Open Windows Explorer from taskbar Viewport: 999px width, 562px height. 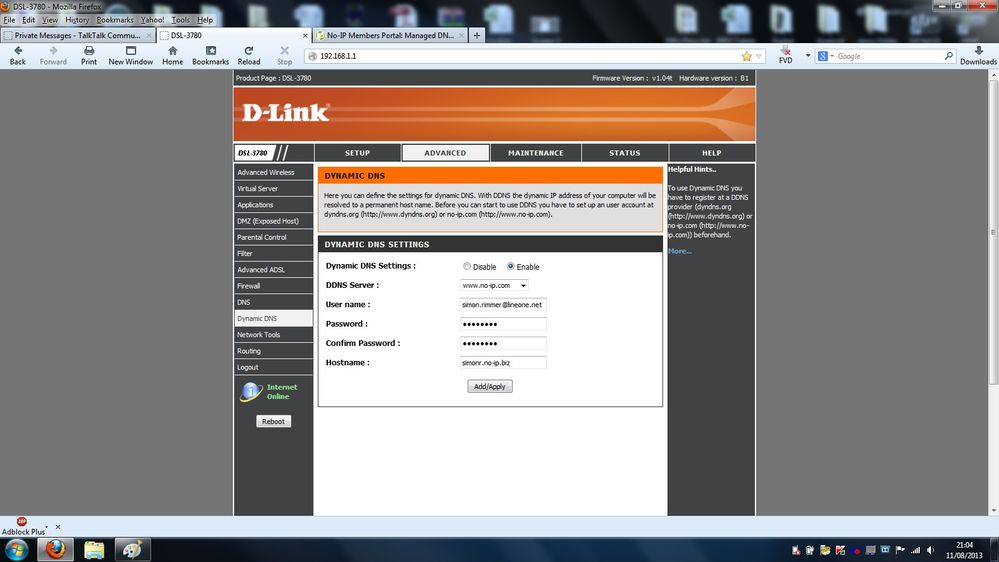94,549
